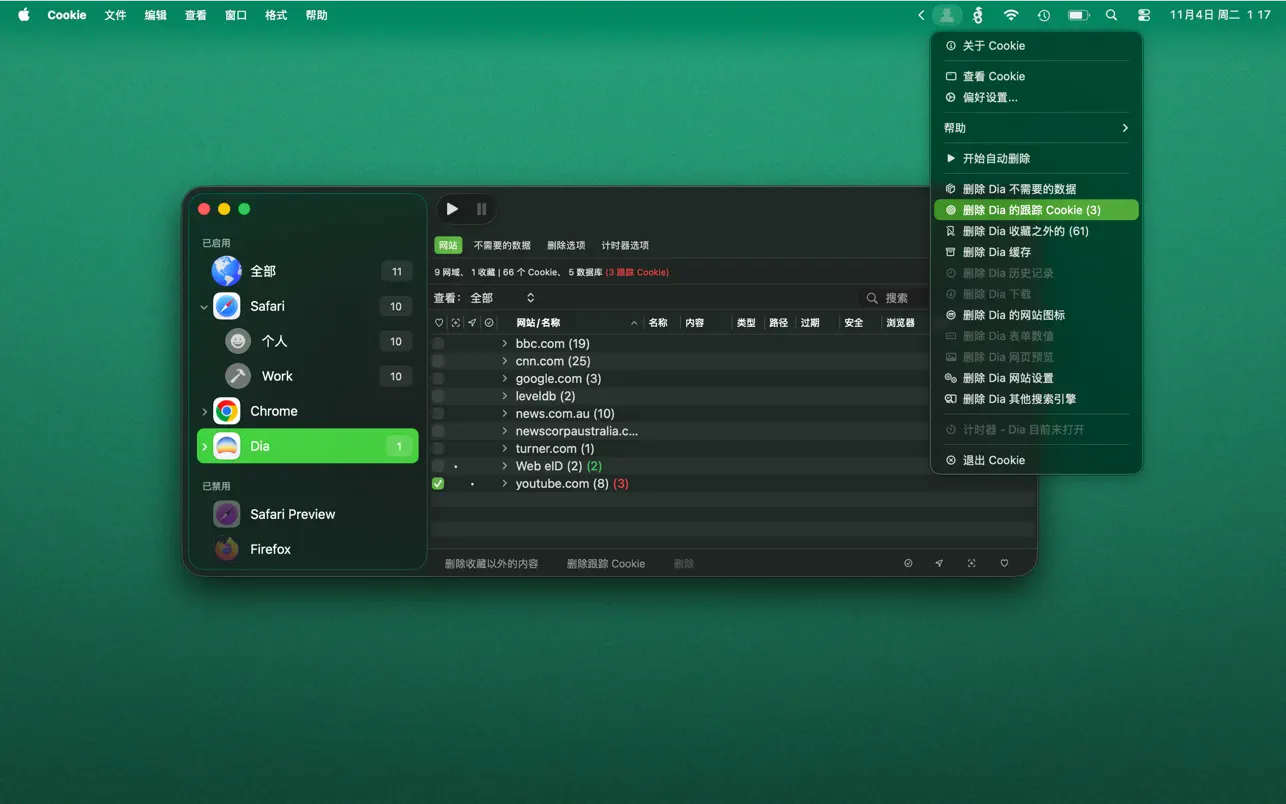Screen dimensions: 1286x804
Task: Open the Safari browser icon in sidebar
Action: (x=227, y=306)
